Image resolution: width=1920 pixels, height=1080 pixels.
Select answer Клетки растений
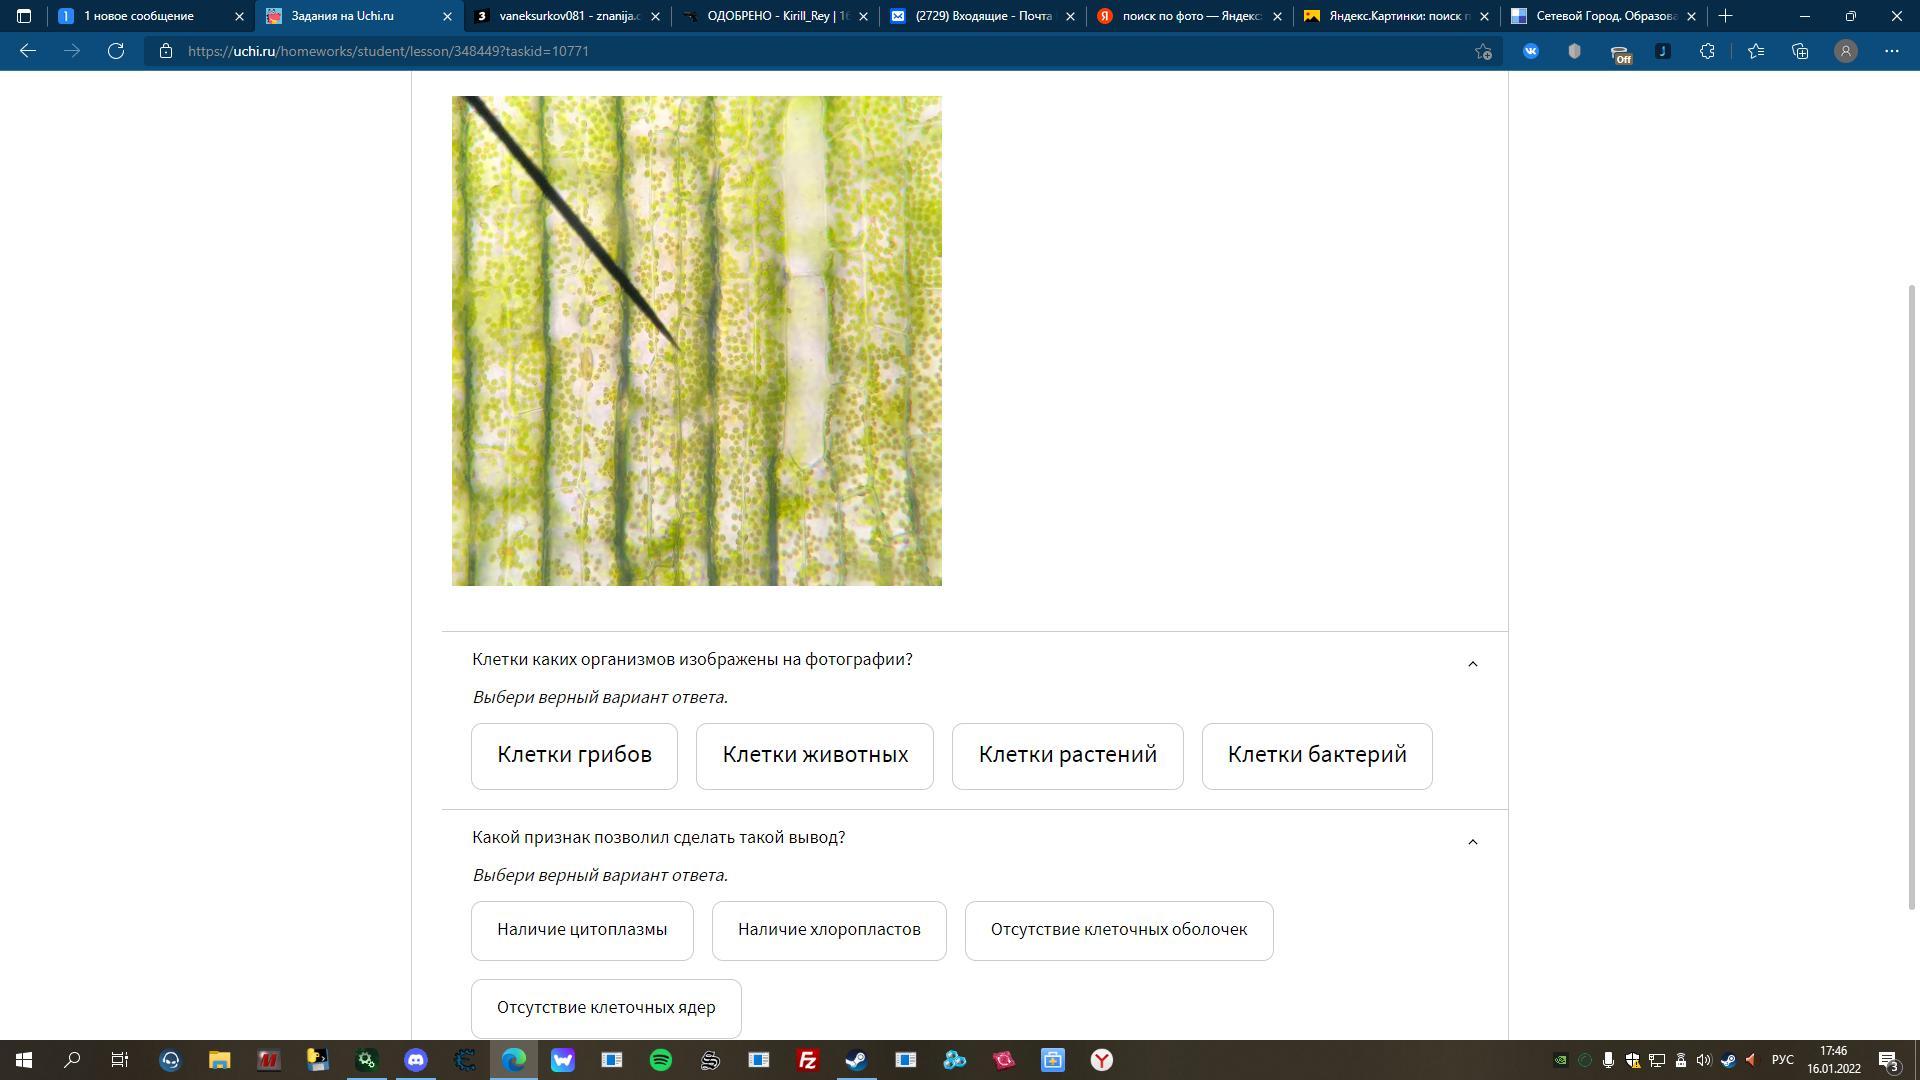(x=1067, y=756)
